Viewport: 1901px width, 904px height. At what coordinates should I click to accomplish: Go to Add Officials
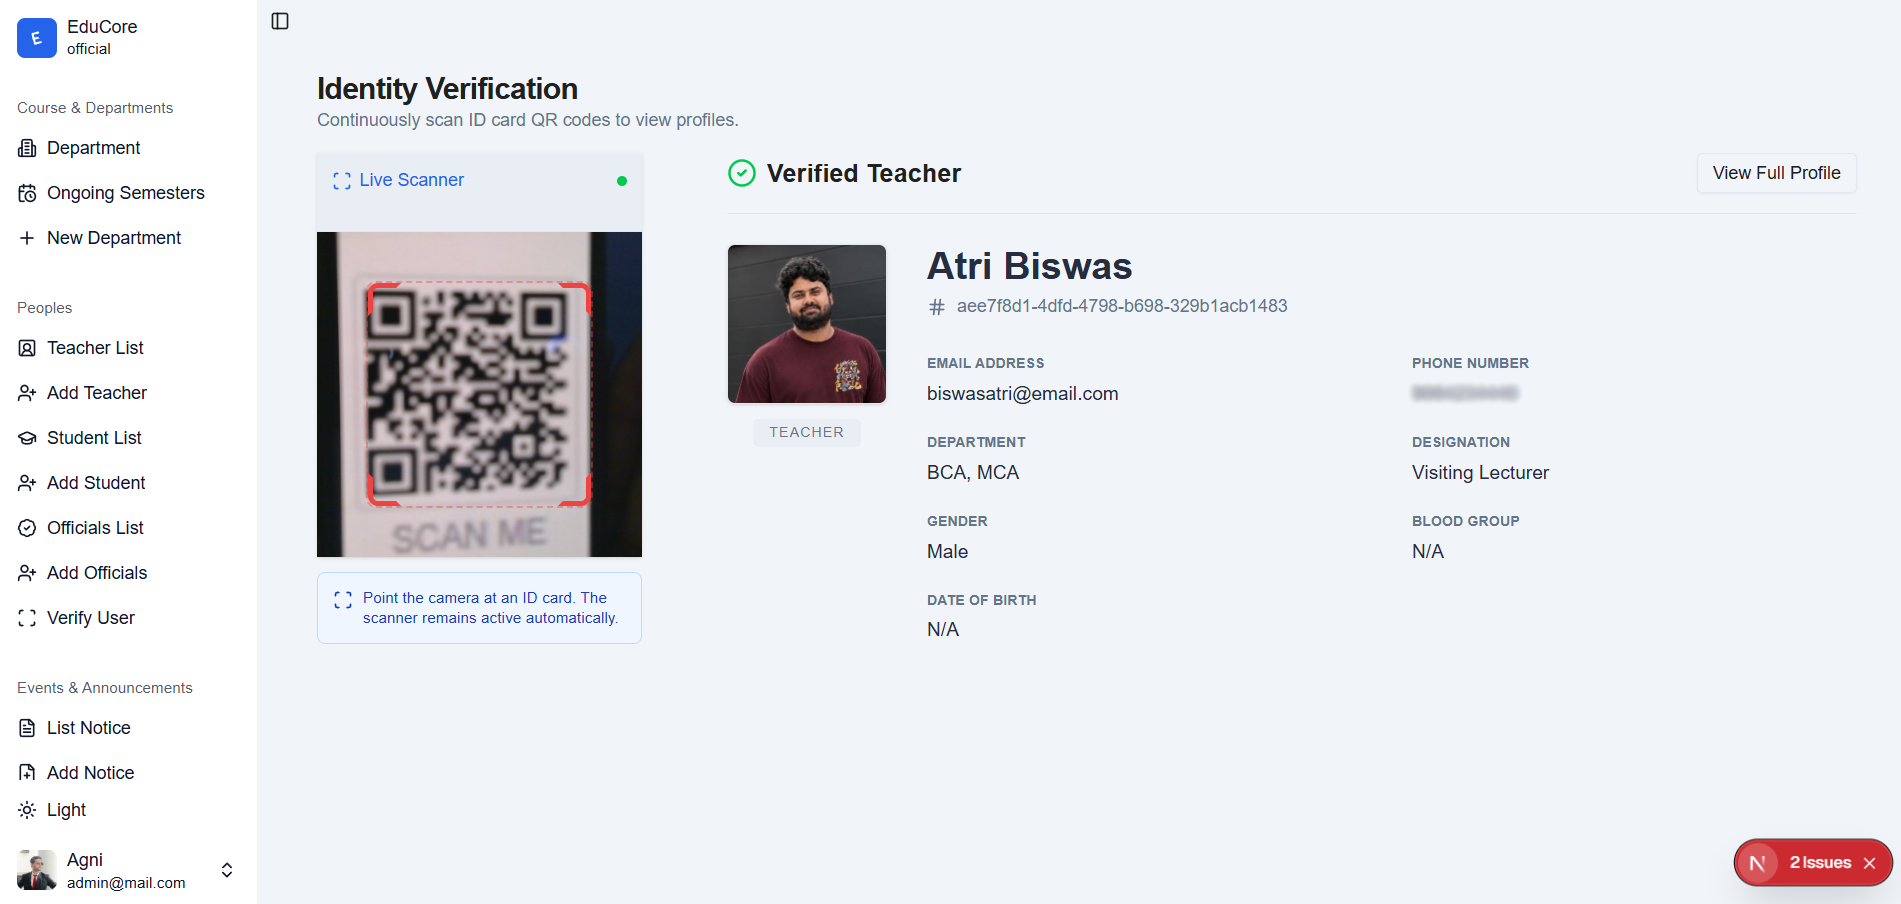[x=97, y=573]
